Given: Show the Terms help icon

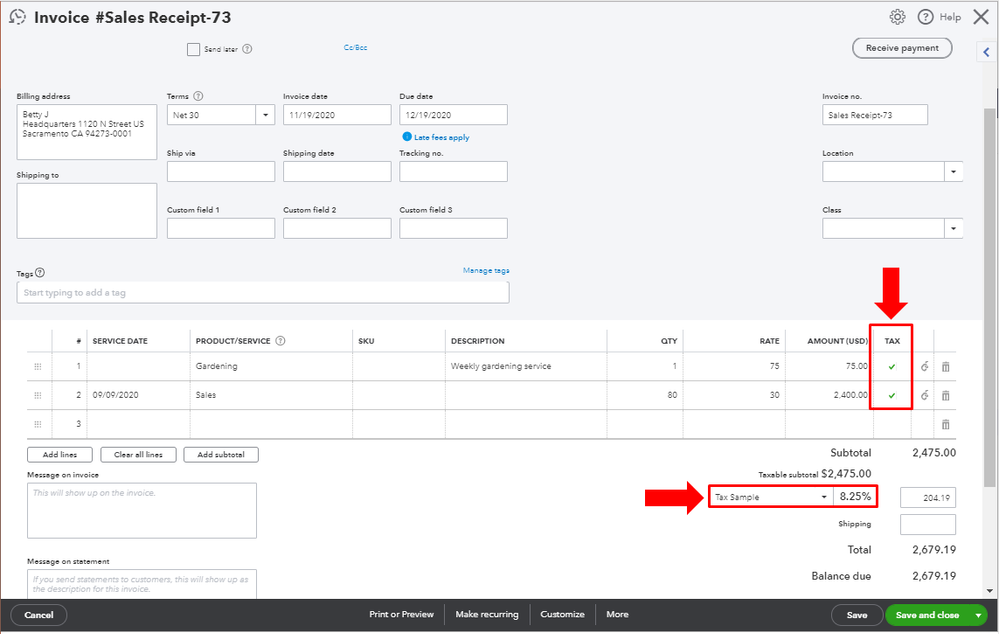Looking at the screenshot, I should [x=198, y=96].
